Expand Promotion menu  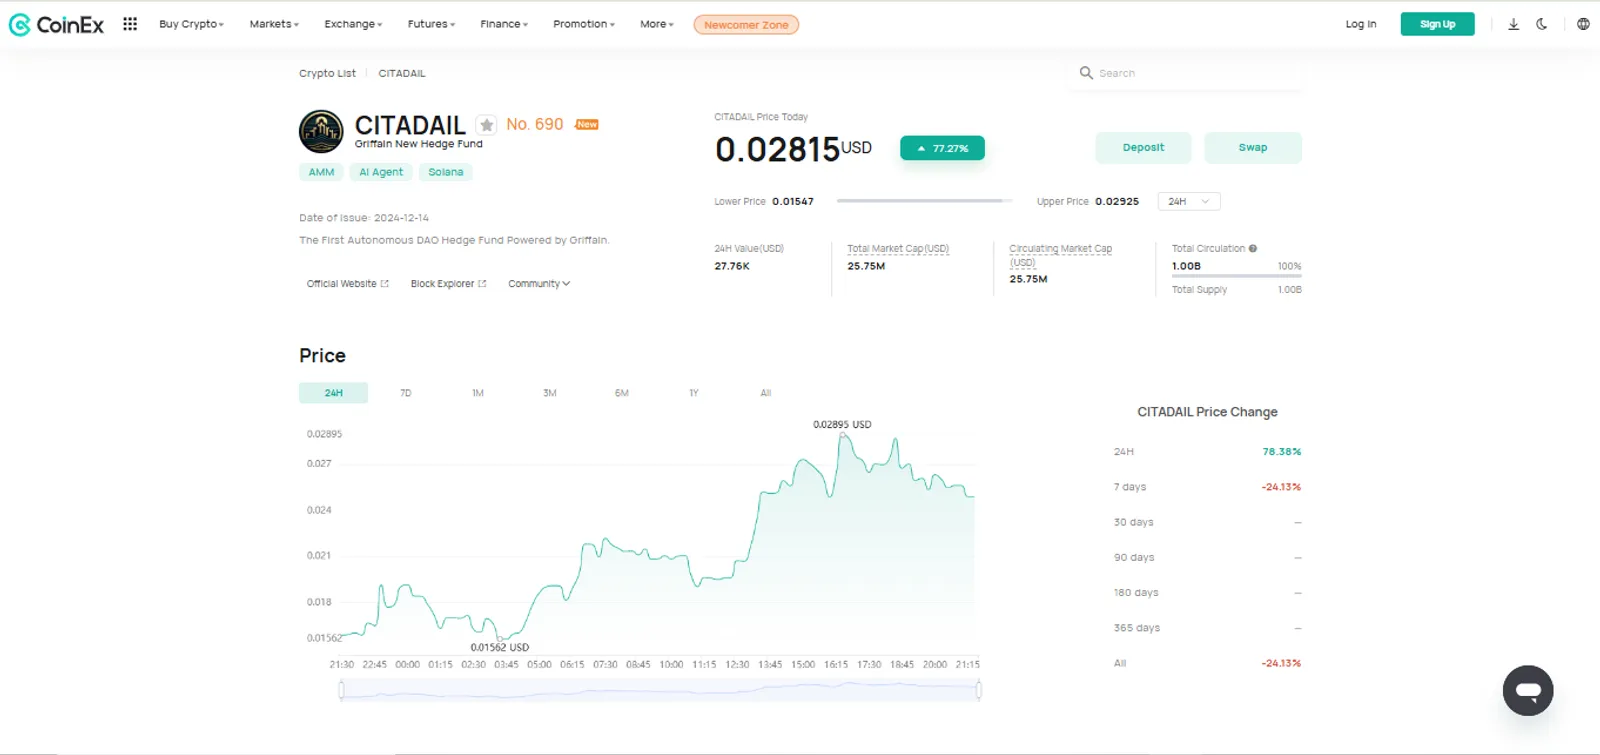click(584, 24)
